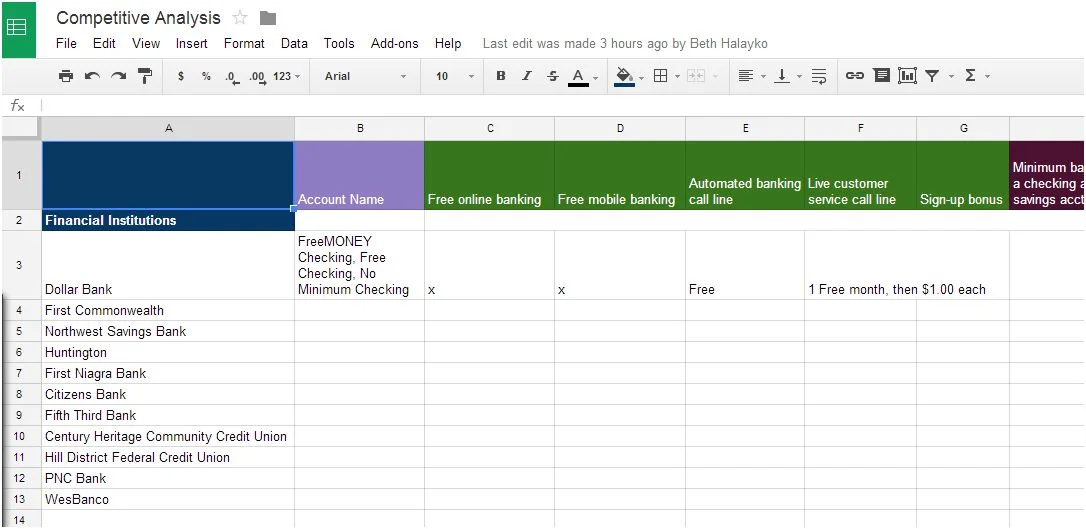The image size is (1086, 529).
Task: Select the First Commonwealth cell
Action: coord(168,310)
